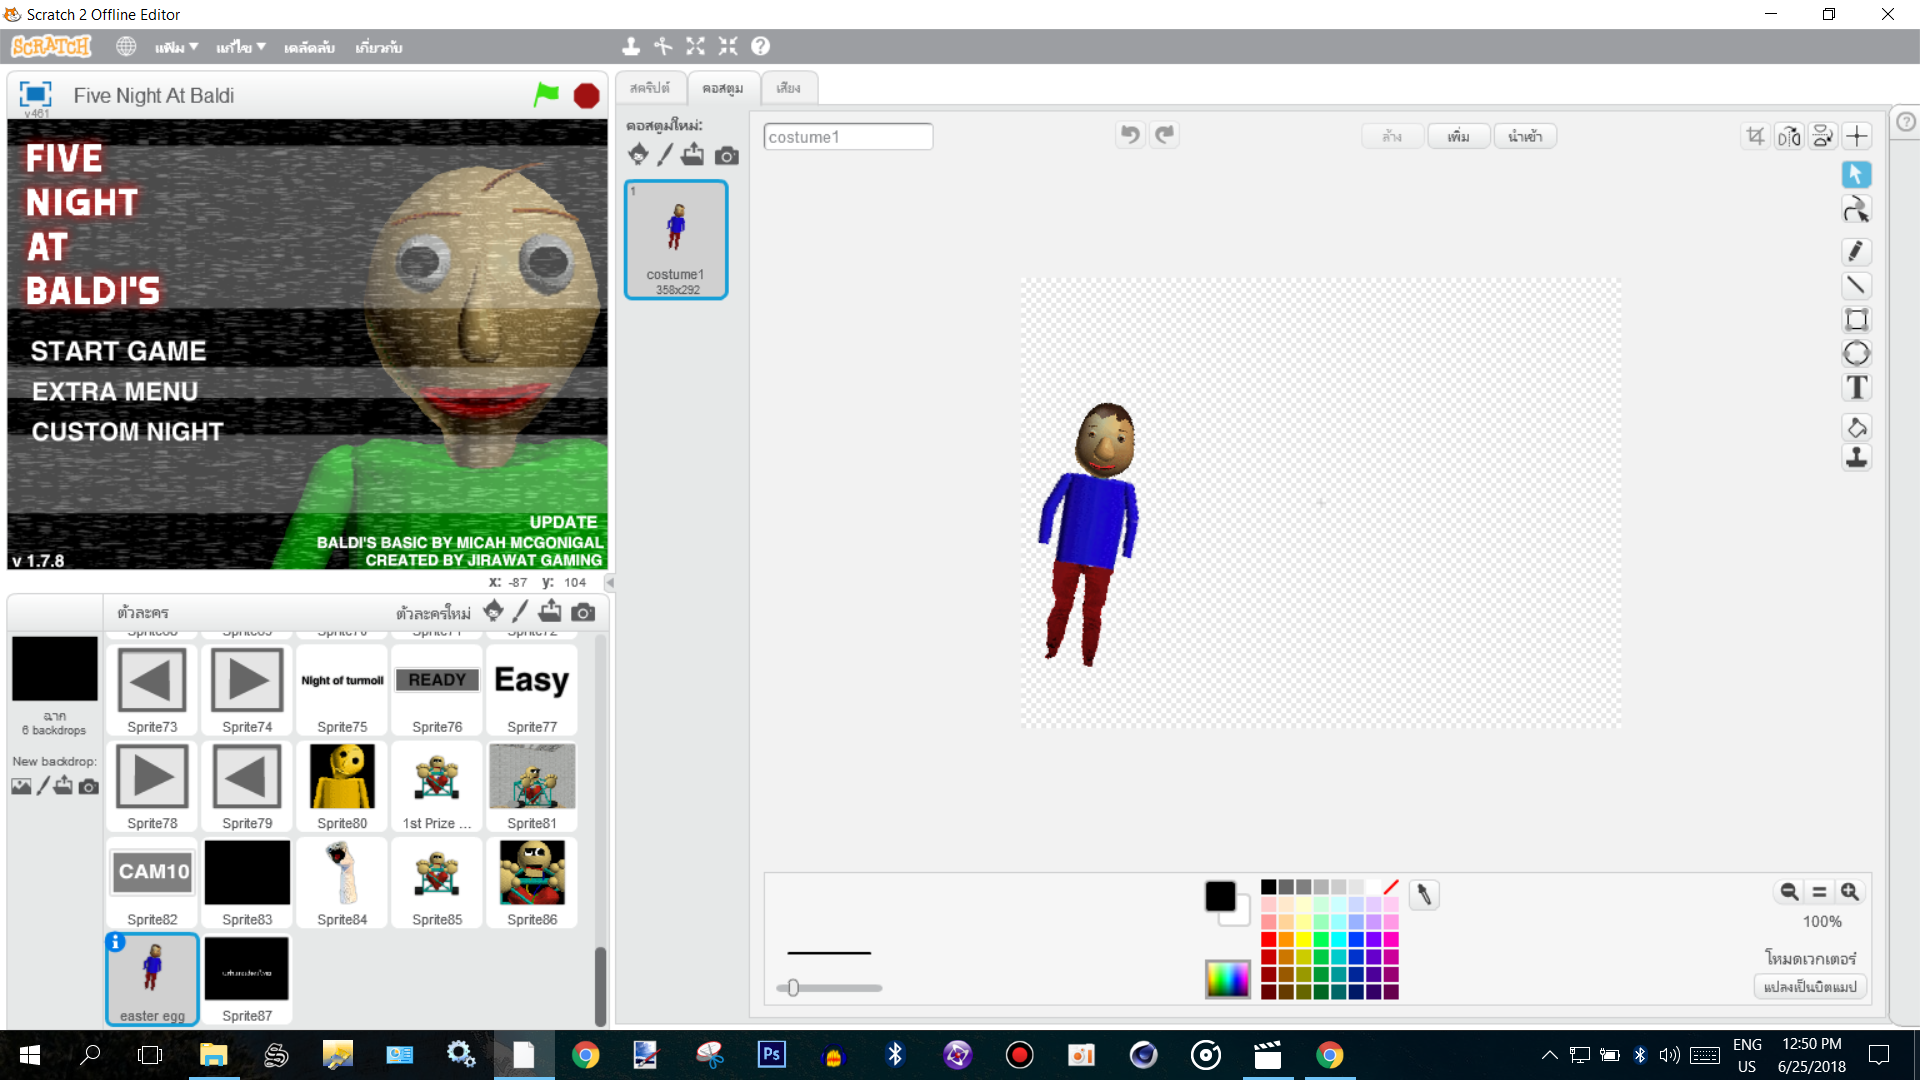Click the costume1 name input field
This screenshot has width=1920, height=1080.
[x=848, y=136]
